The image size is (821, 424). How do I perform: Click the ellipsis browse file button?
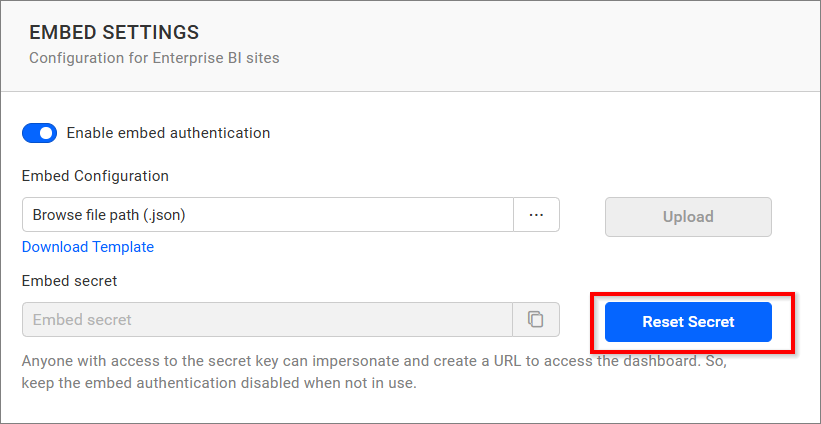[x=536, y=215]
